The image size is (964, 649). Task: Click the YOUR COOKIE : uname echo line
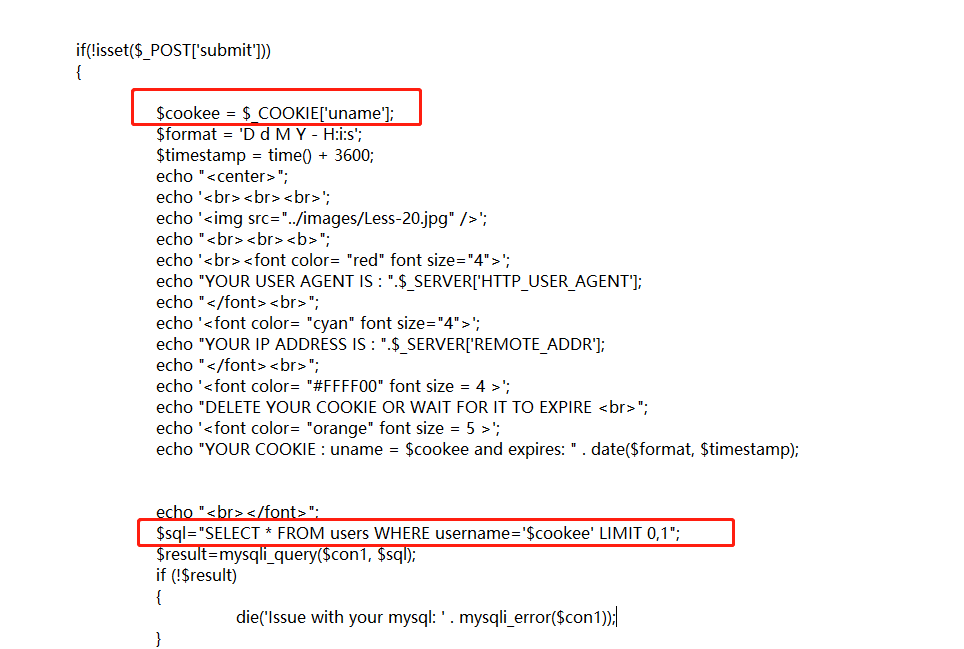[x=478, y=449]
